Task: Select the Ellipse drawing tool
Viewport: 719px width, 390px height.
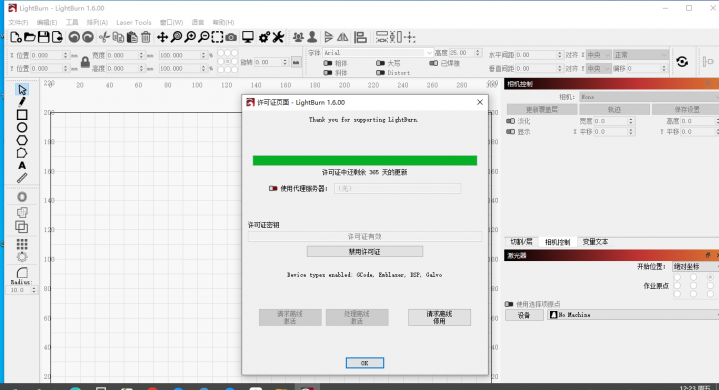Action: click(22, 127)
